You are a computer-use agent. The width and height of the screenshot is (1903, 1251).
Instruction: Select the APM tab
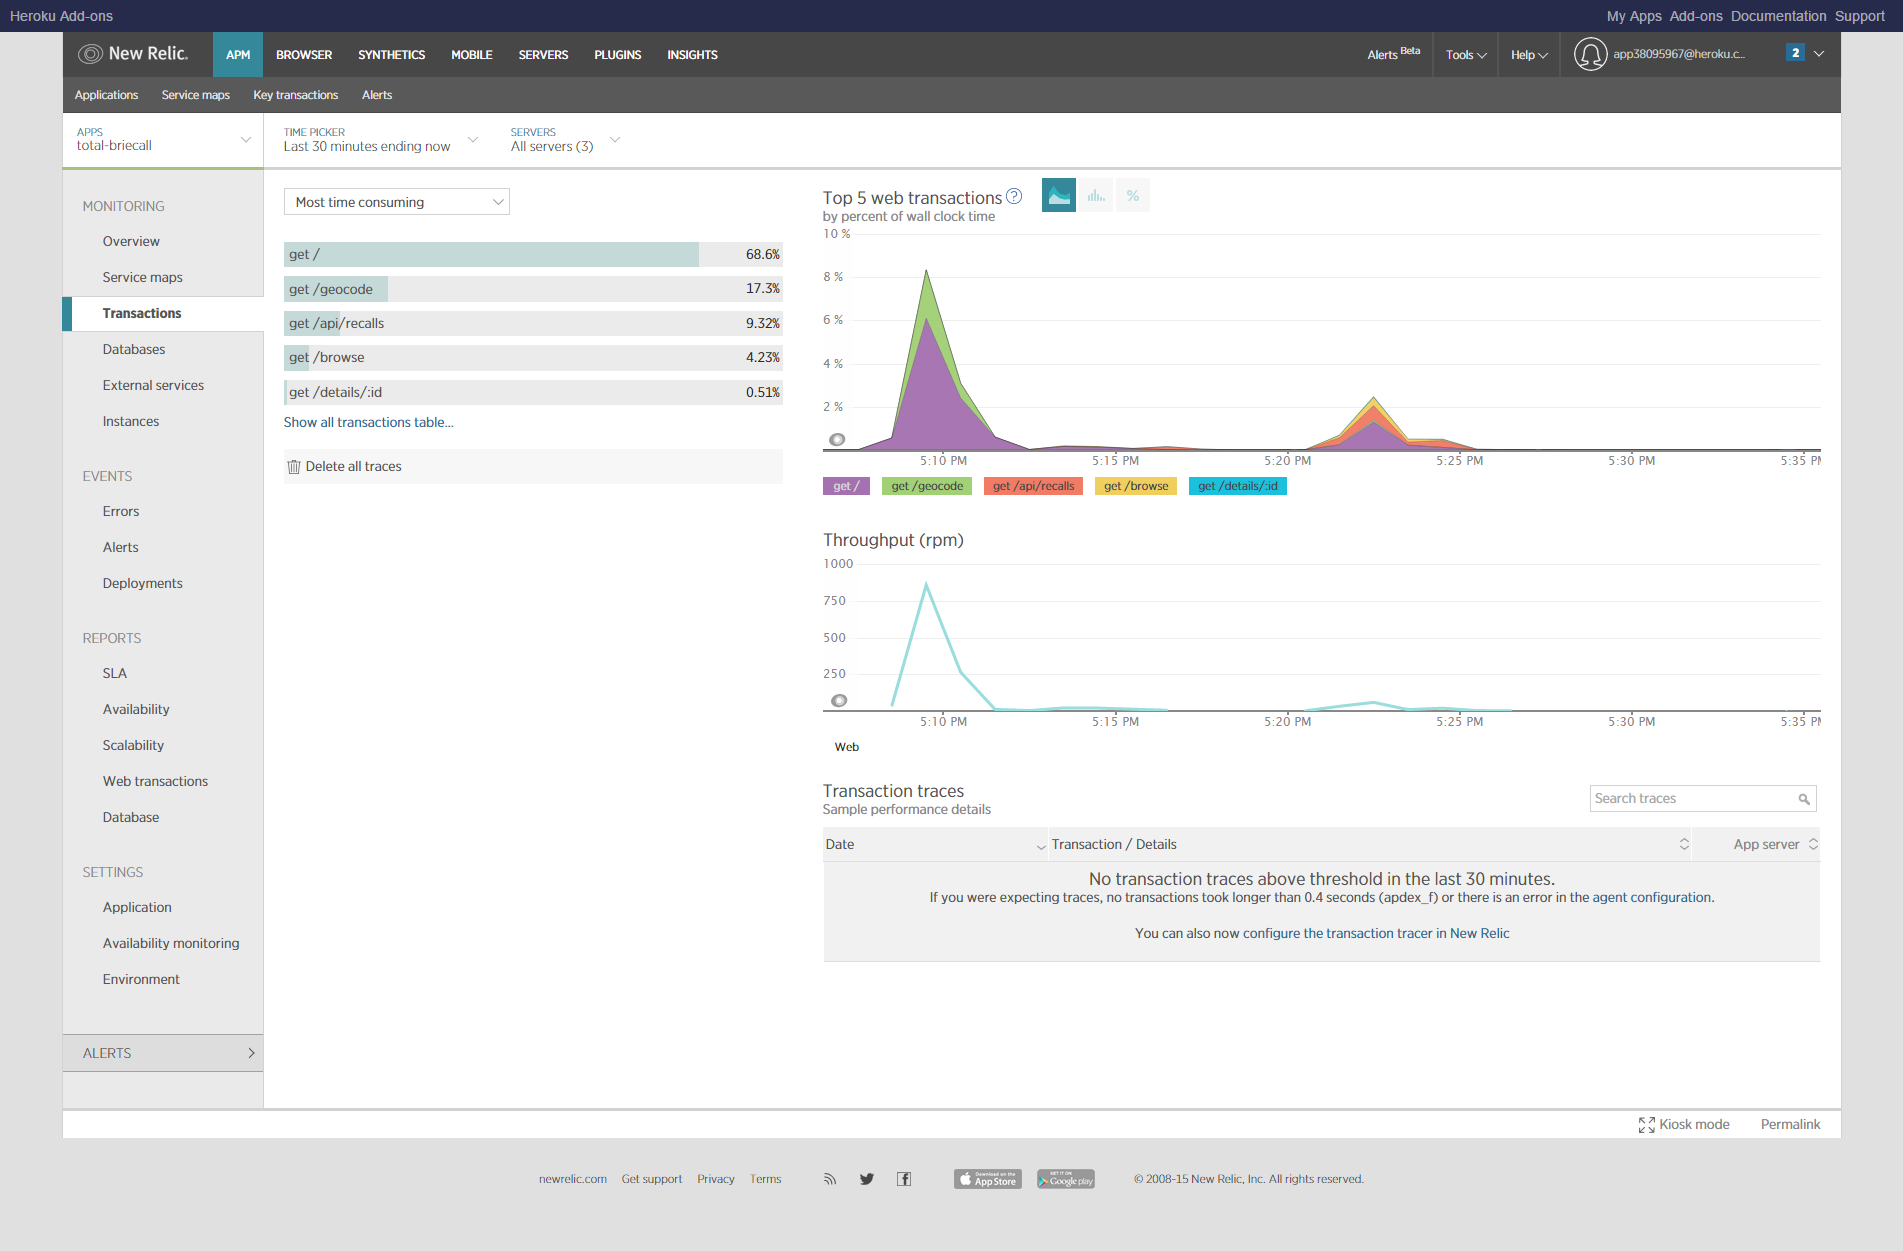click(x=238, y=55)
